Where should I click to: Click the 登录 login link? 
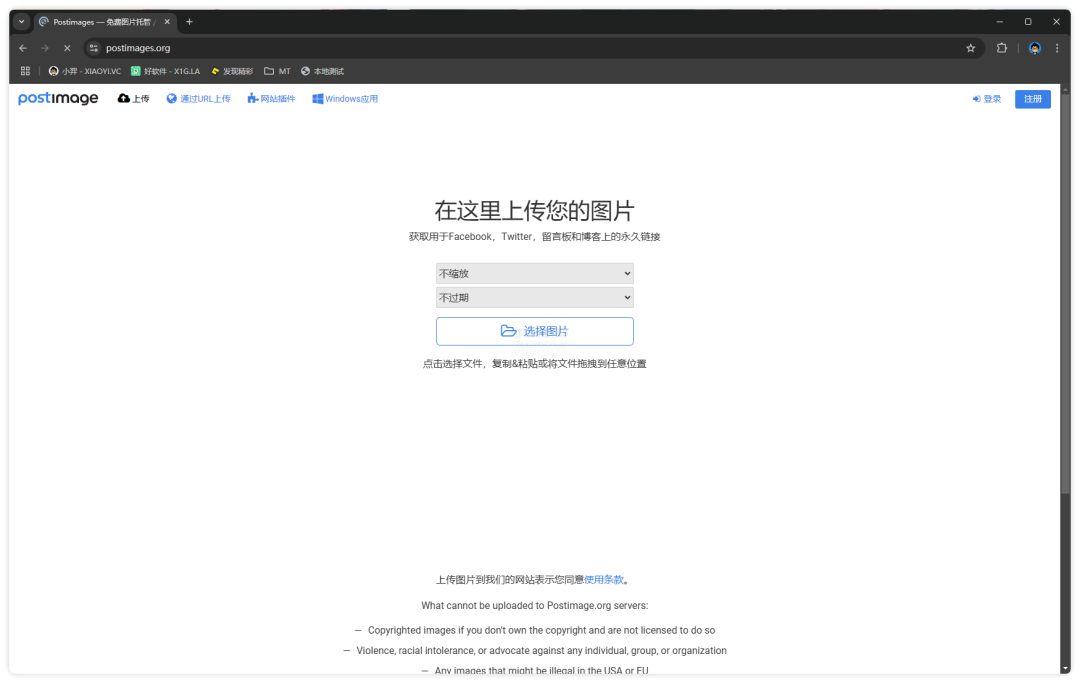(986, 99)
